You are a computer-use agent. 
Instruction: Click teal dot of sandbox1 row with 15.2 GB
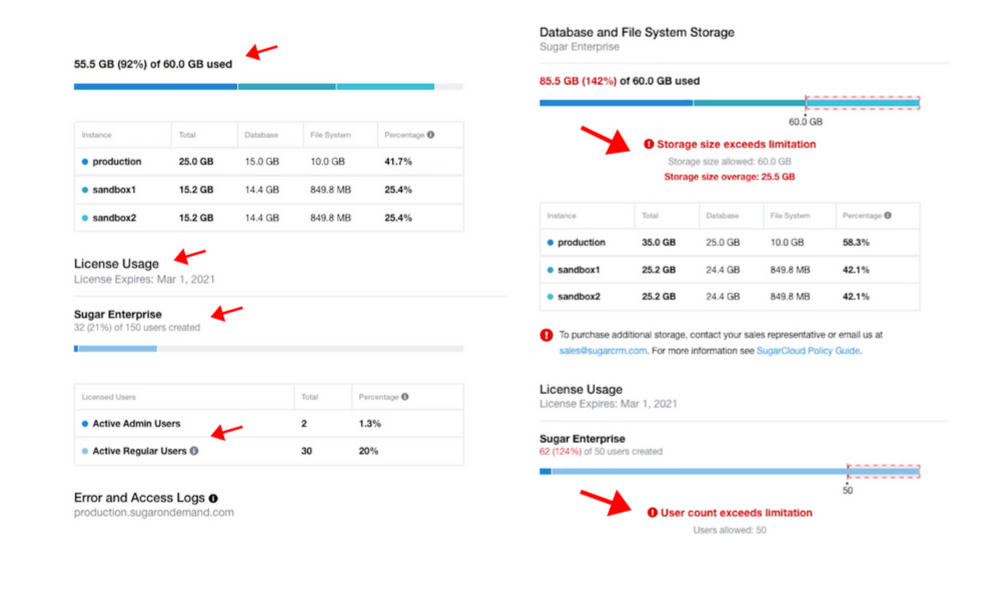click(85, 190)
